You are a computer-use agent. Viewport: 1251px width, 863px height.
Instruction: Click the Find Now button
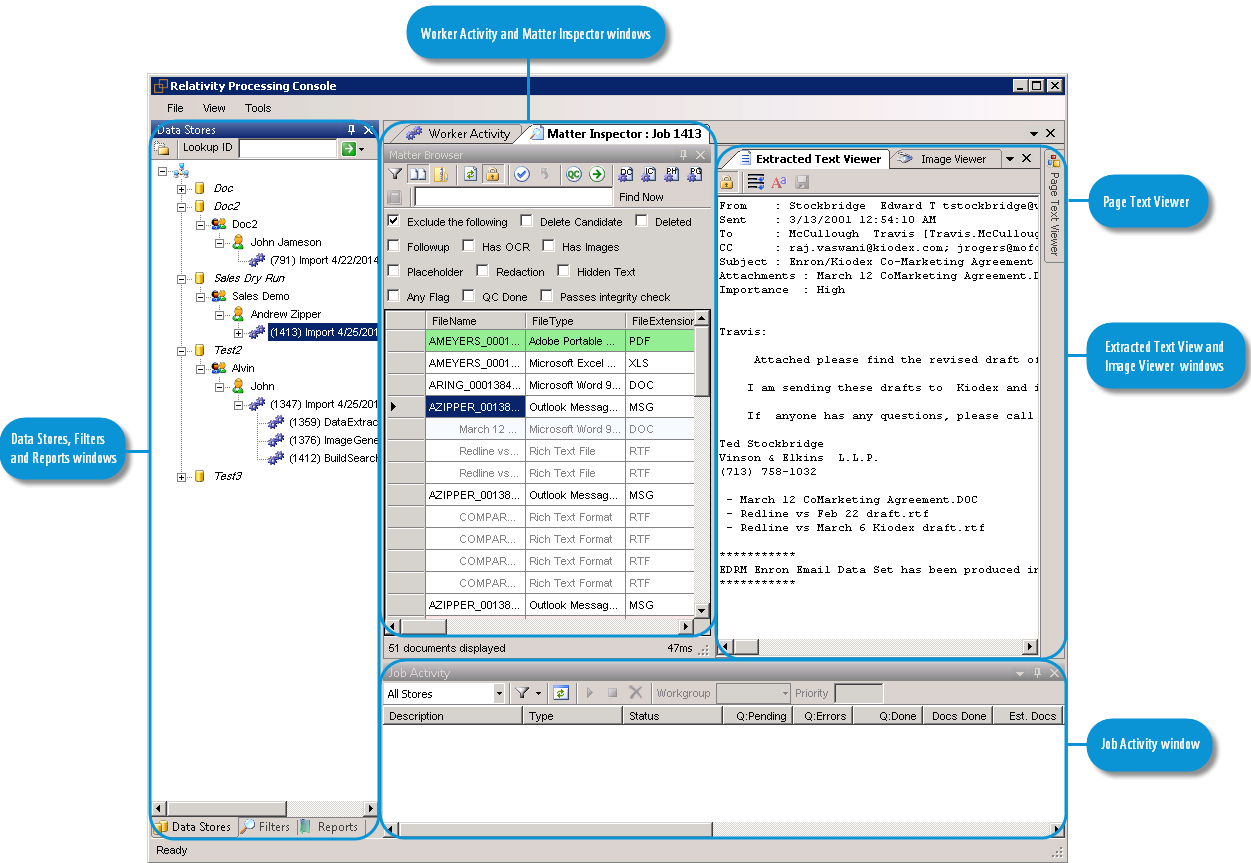641,197
